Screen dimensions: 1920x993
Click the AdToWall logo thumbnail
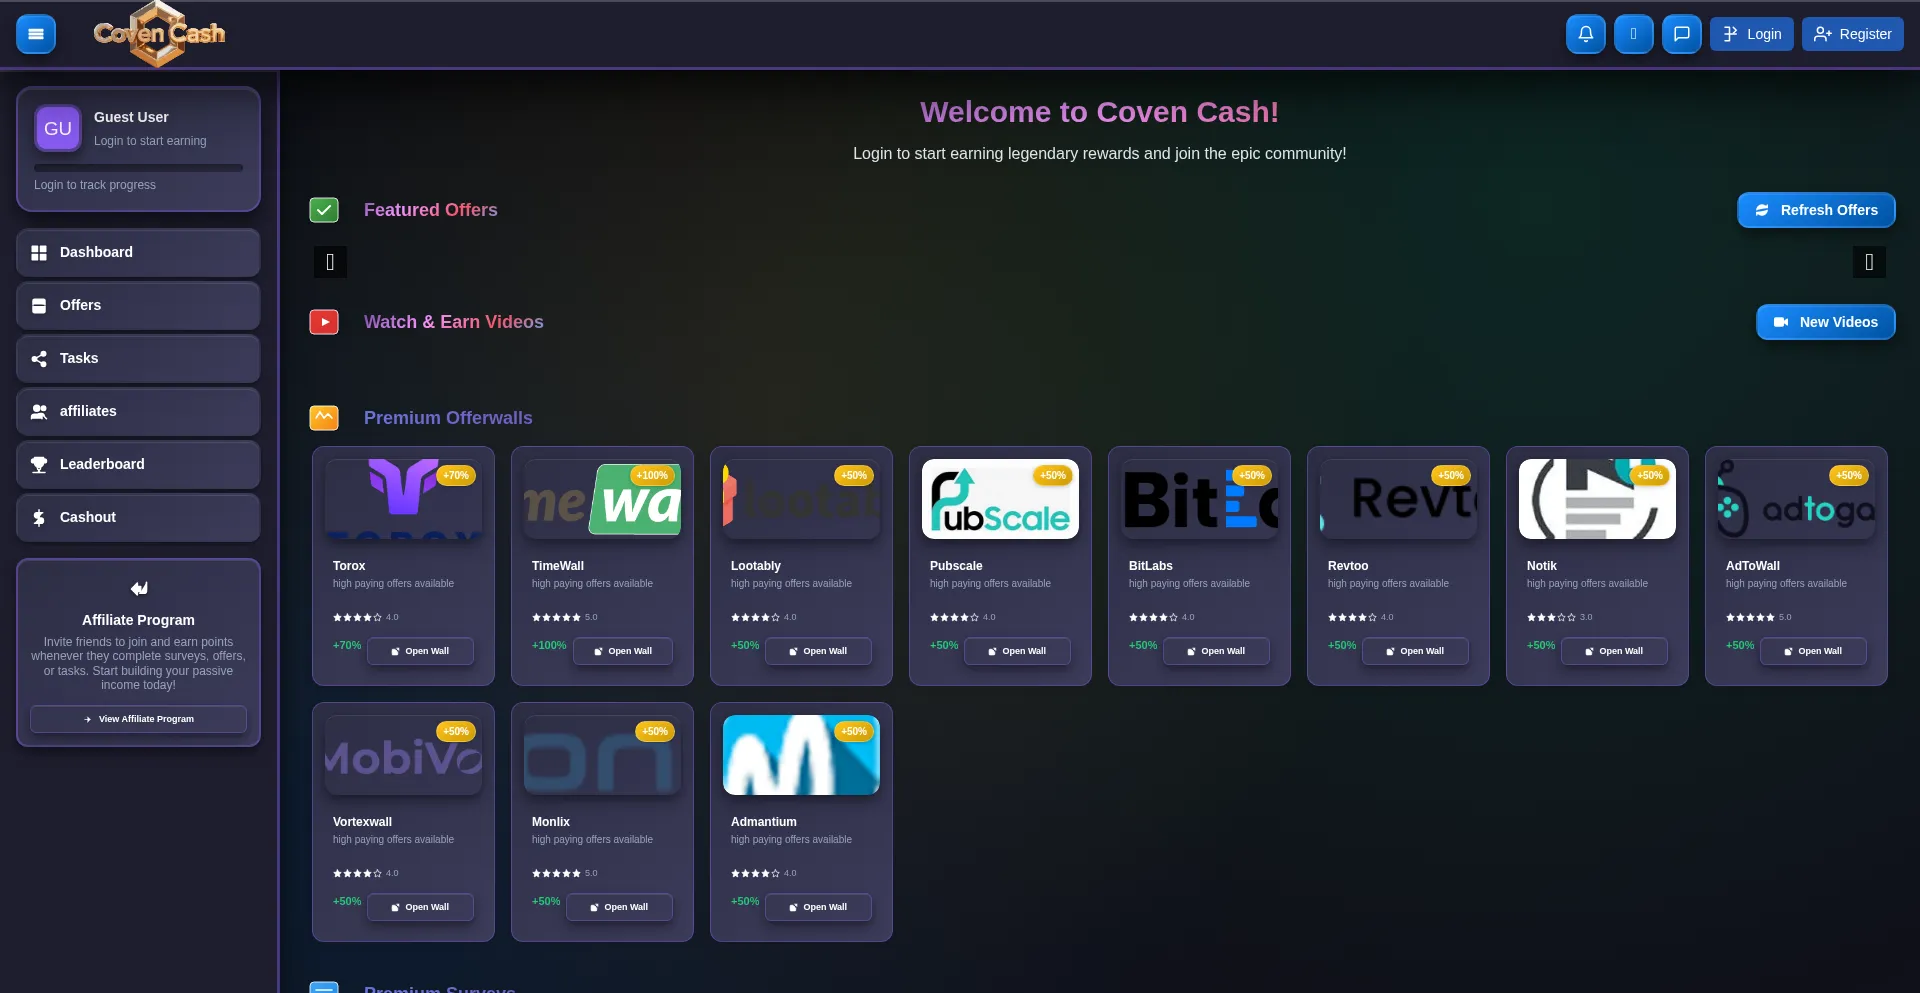coord(1796,499)
